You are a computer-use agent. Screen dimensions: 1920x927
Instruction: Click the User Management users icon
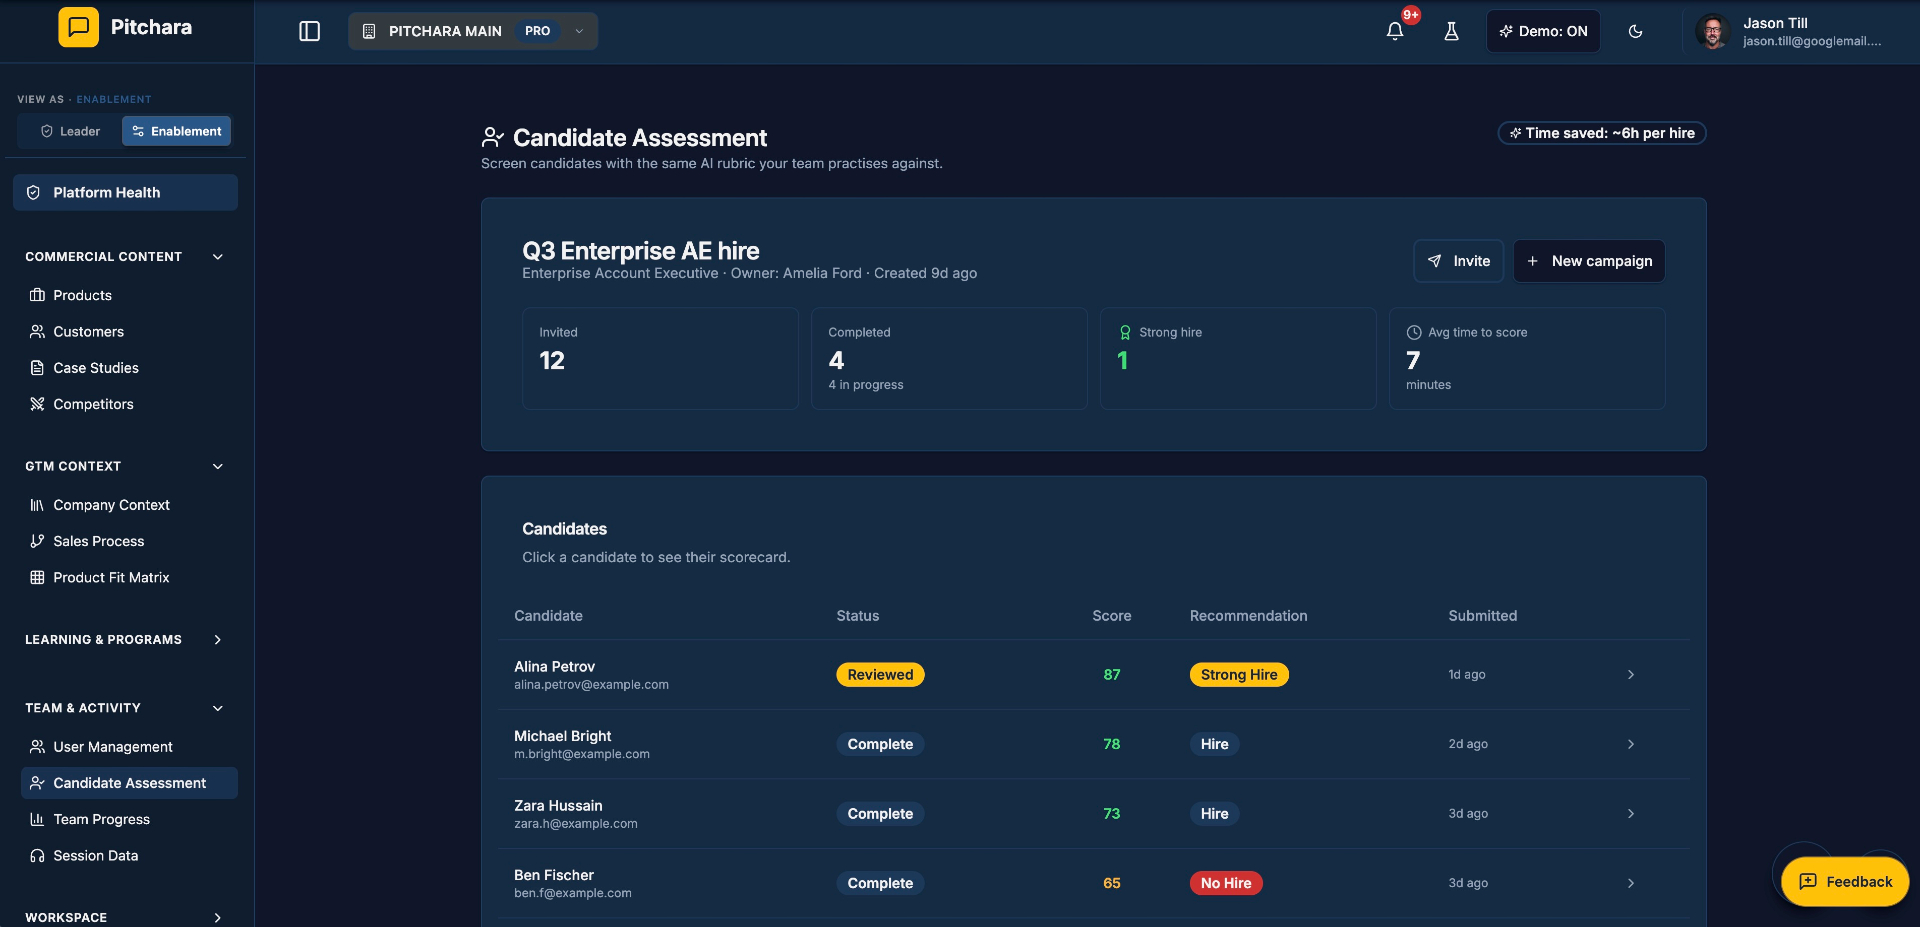(x=37, y=746)
